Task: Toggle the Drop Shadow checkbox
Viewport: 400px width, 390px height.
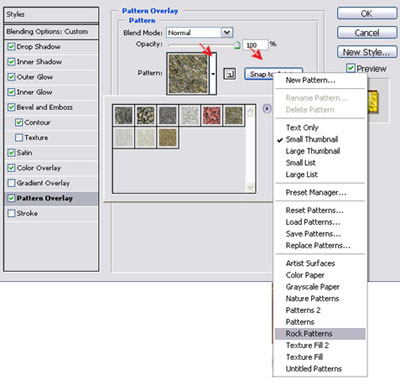Action: point(11,47)
